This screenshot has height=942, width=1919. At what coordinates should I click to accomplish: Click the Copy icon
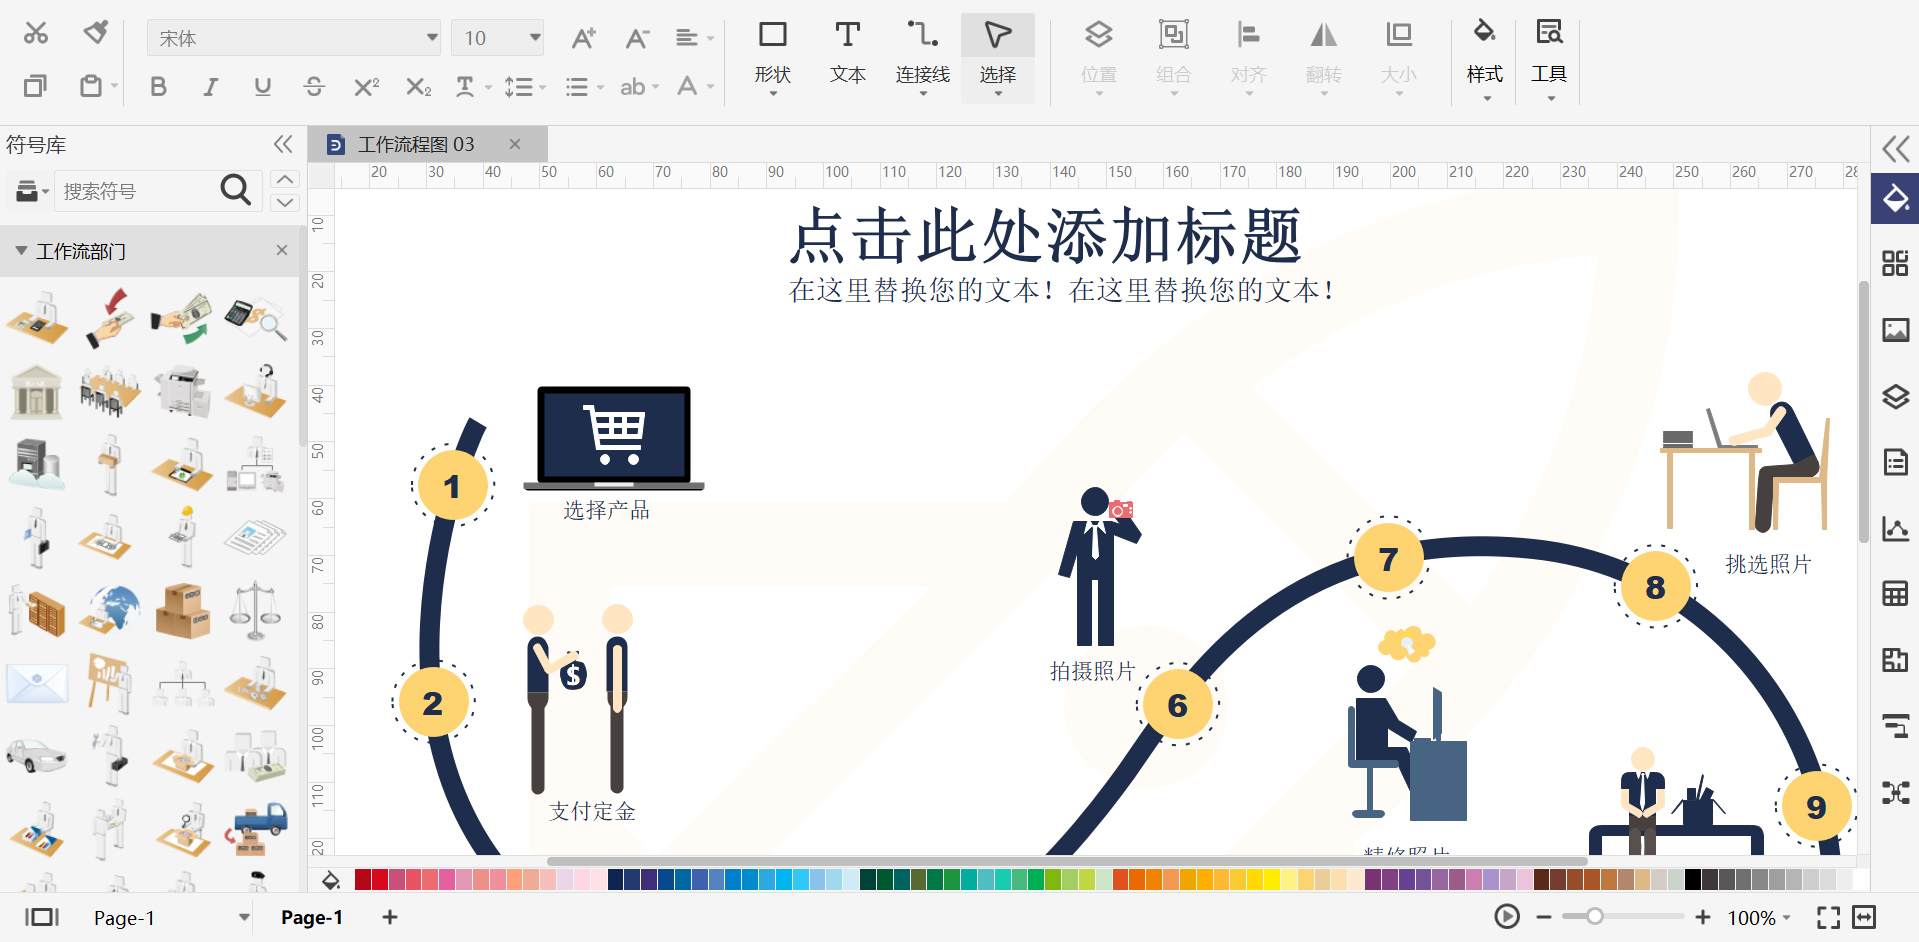click(35, 86)
